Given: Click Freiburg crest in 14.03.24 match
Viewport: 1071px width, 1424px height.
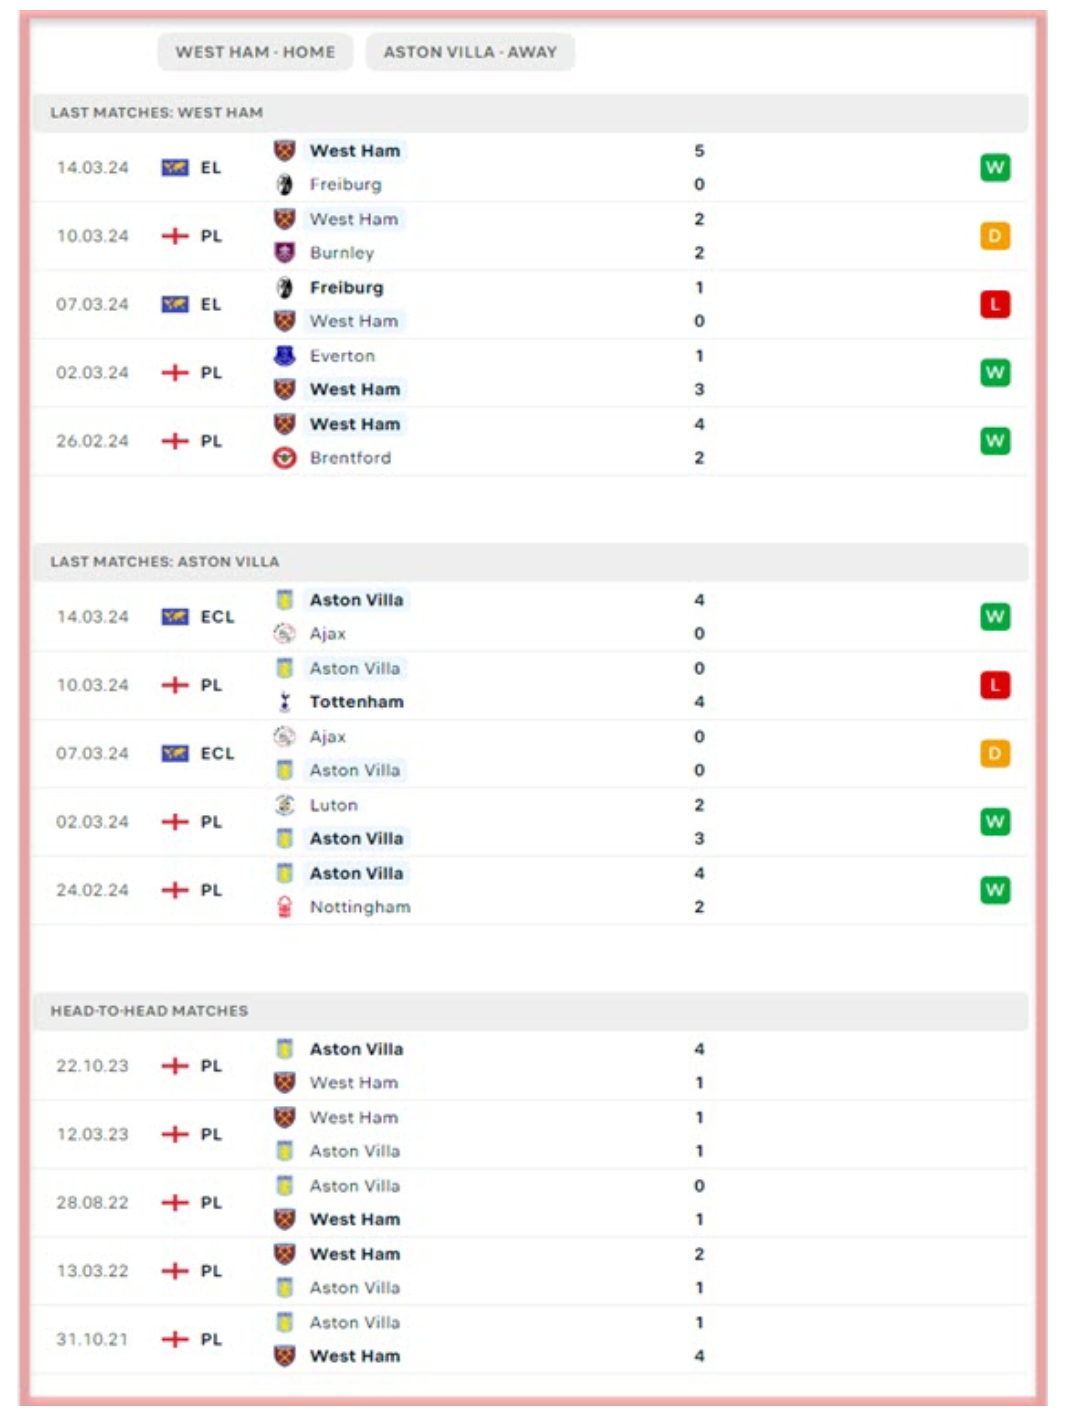Looking at the screenshot, I should (285, 184).
